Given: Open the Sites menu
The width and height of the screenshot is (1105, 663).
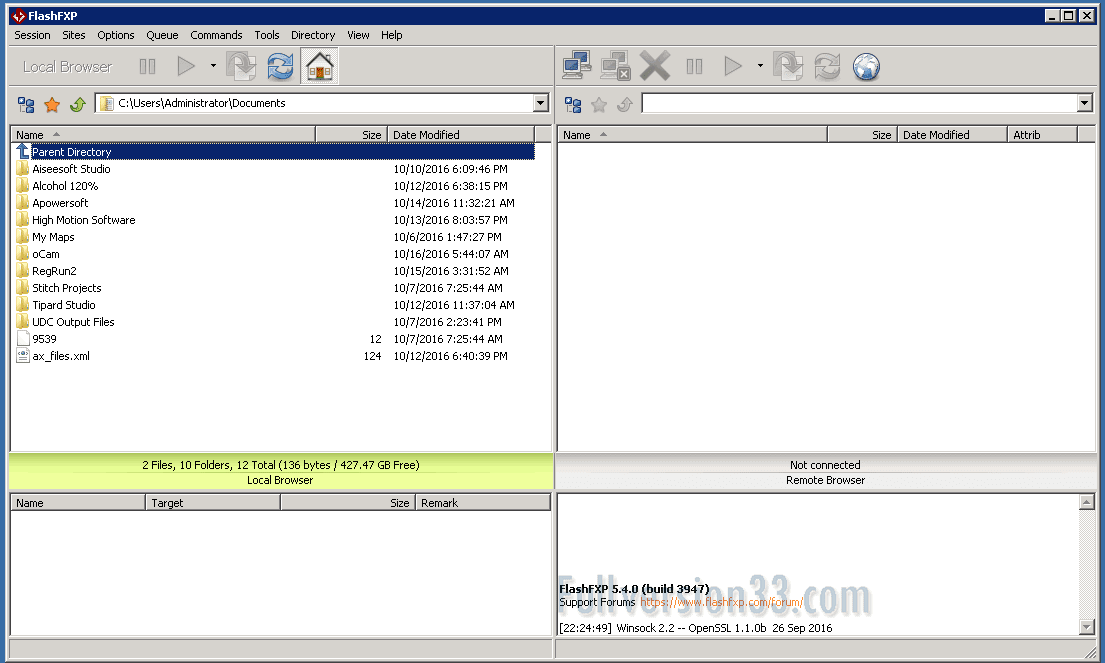Looking at the screenshot, I should pyautogui.click(x=73, y=35).
